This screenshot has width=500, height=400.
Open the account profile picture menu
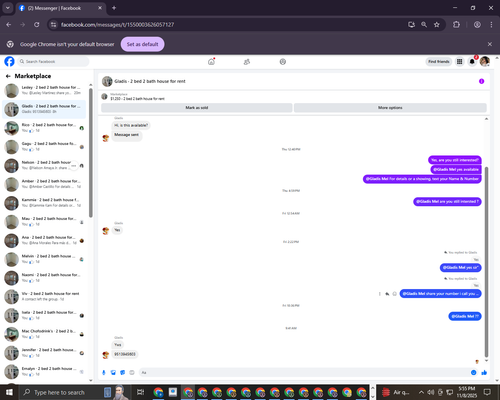485,62
